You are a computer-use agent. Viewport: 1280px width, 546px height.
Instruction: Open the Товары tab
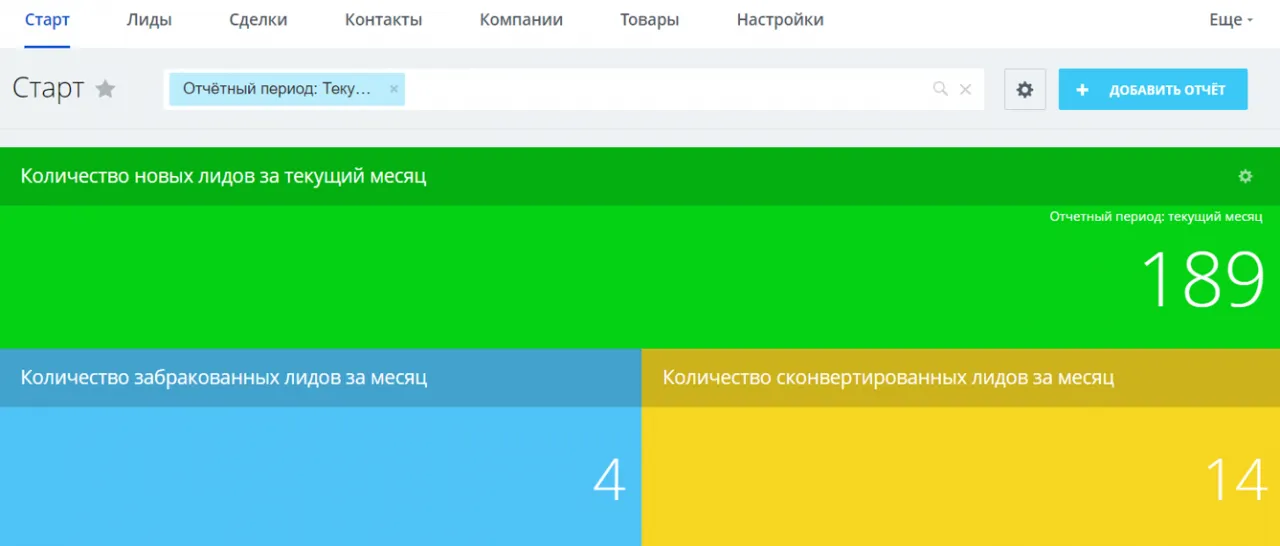tap(649, 20)
